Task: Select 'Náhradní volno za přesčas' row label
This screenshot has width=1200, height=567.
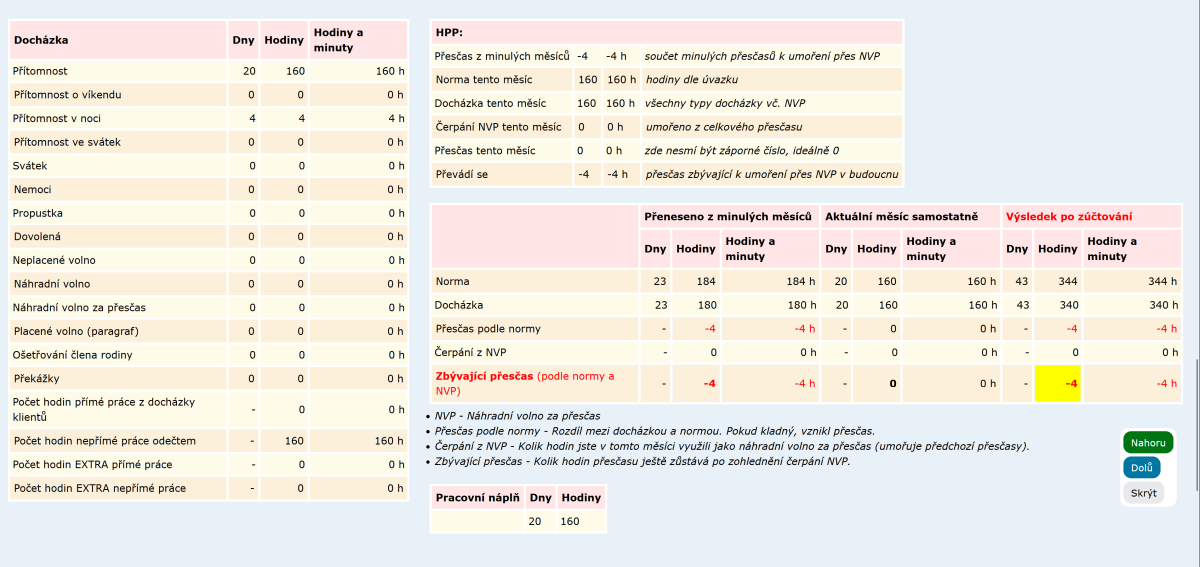Action: point(79,307)
